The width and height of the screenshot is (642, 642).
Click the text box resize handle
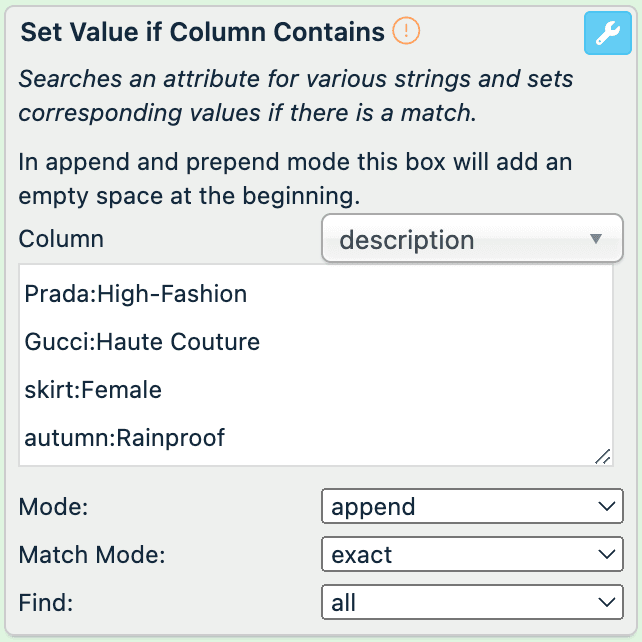point(602,456)
